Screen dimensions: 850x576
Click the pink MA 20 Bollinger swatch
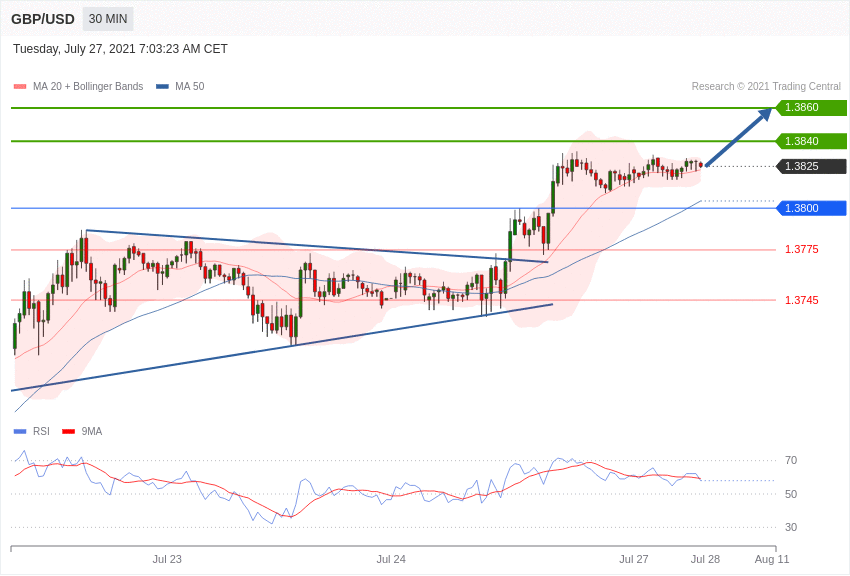pyautogui.click(x=20, y=87)
